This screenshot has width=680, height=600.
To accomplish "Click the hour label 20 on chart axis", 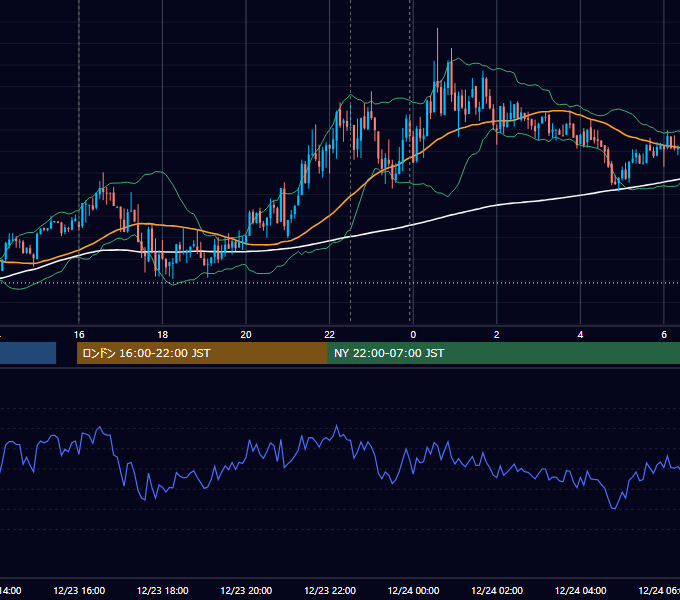I will pos(246,335).
